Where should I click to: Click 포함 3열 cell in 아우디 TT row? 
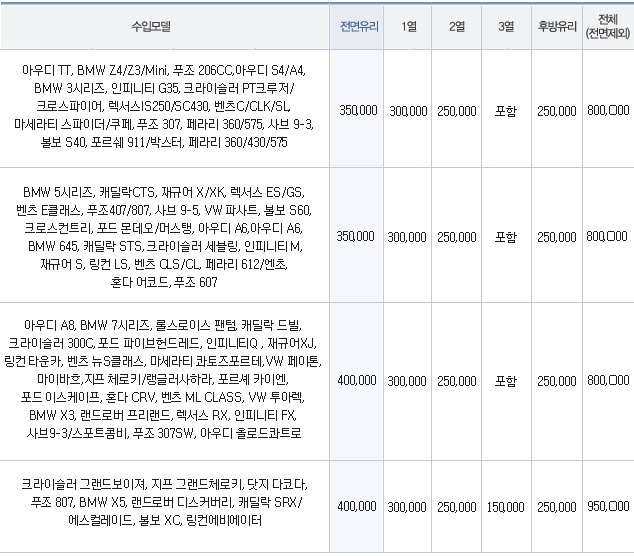click(x=506, y=111)
